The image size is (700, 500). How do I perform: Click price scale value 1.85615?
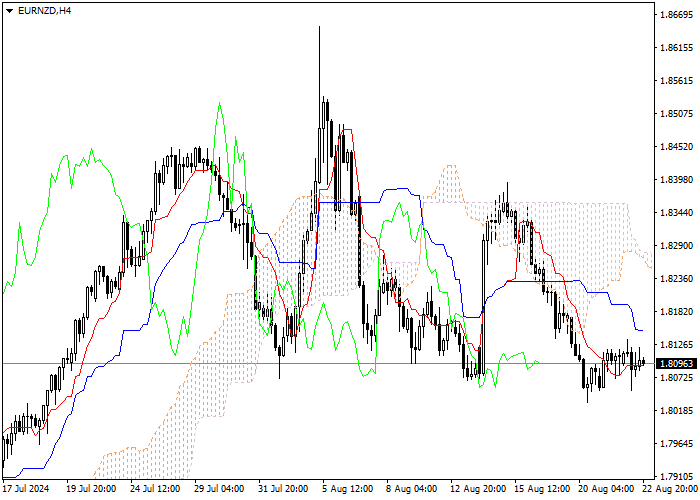tap(676, 81)
